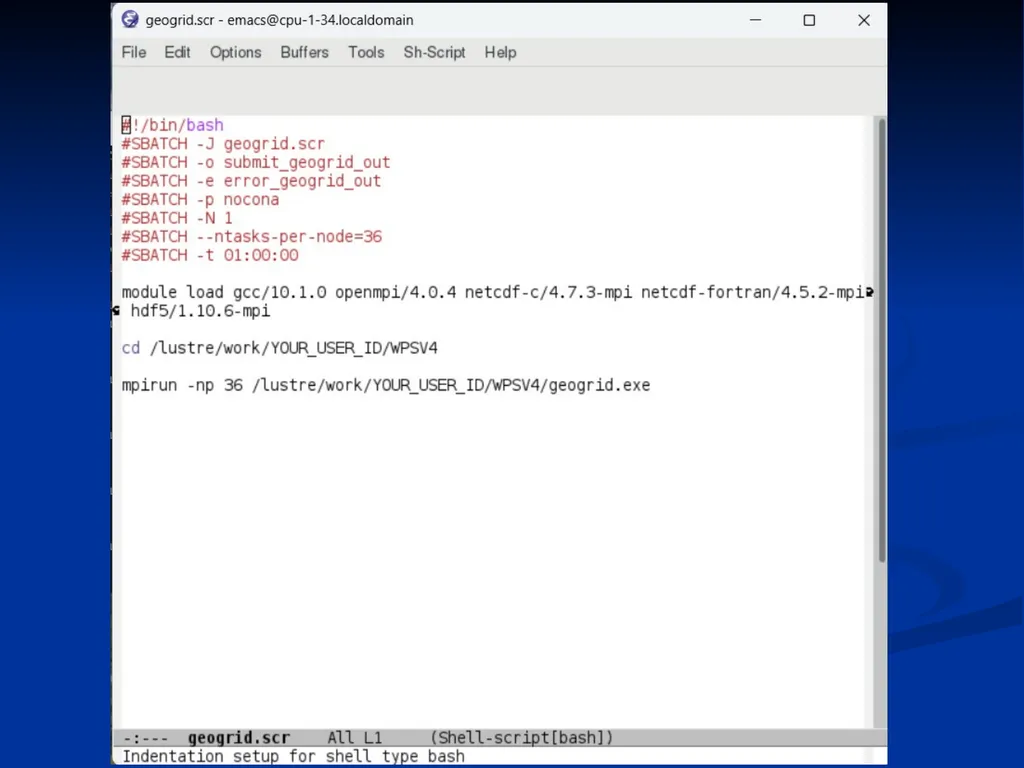
Task: Click the '#SBATCH -J geogrid.scr' line
Action: point(223,144)
